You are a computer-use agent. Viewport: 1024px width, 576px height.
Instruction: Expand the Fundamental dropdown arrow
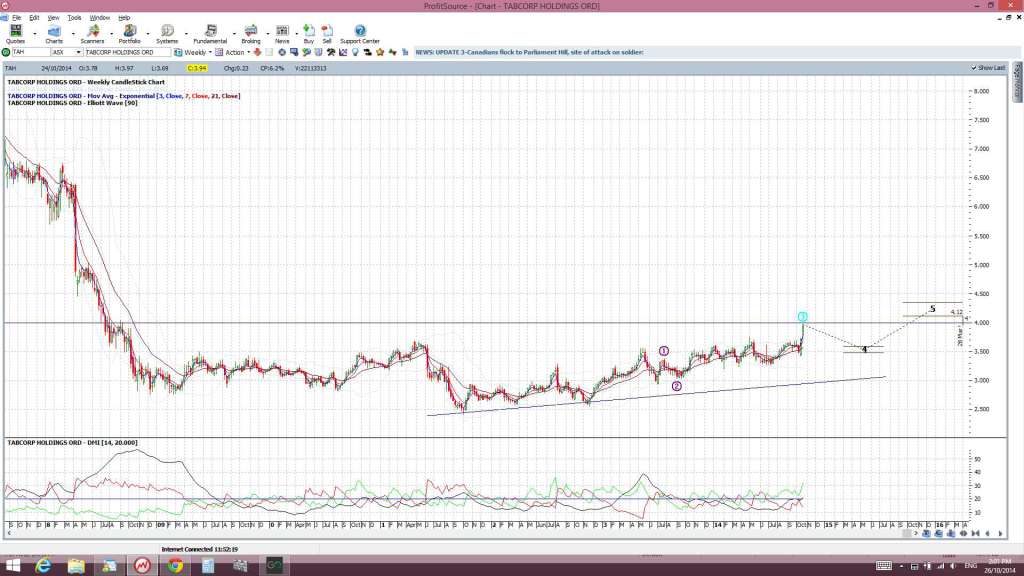pos(234,34)
